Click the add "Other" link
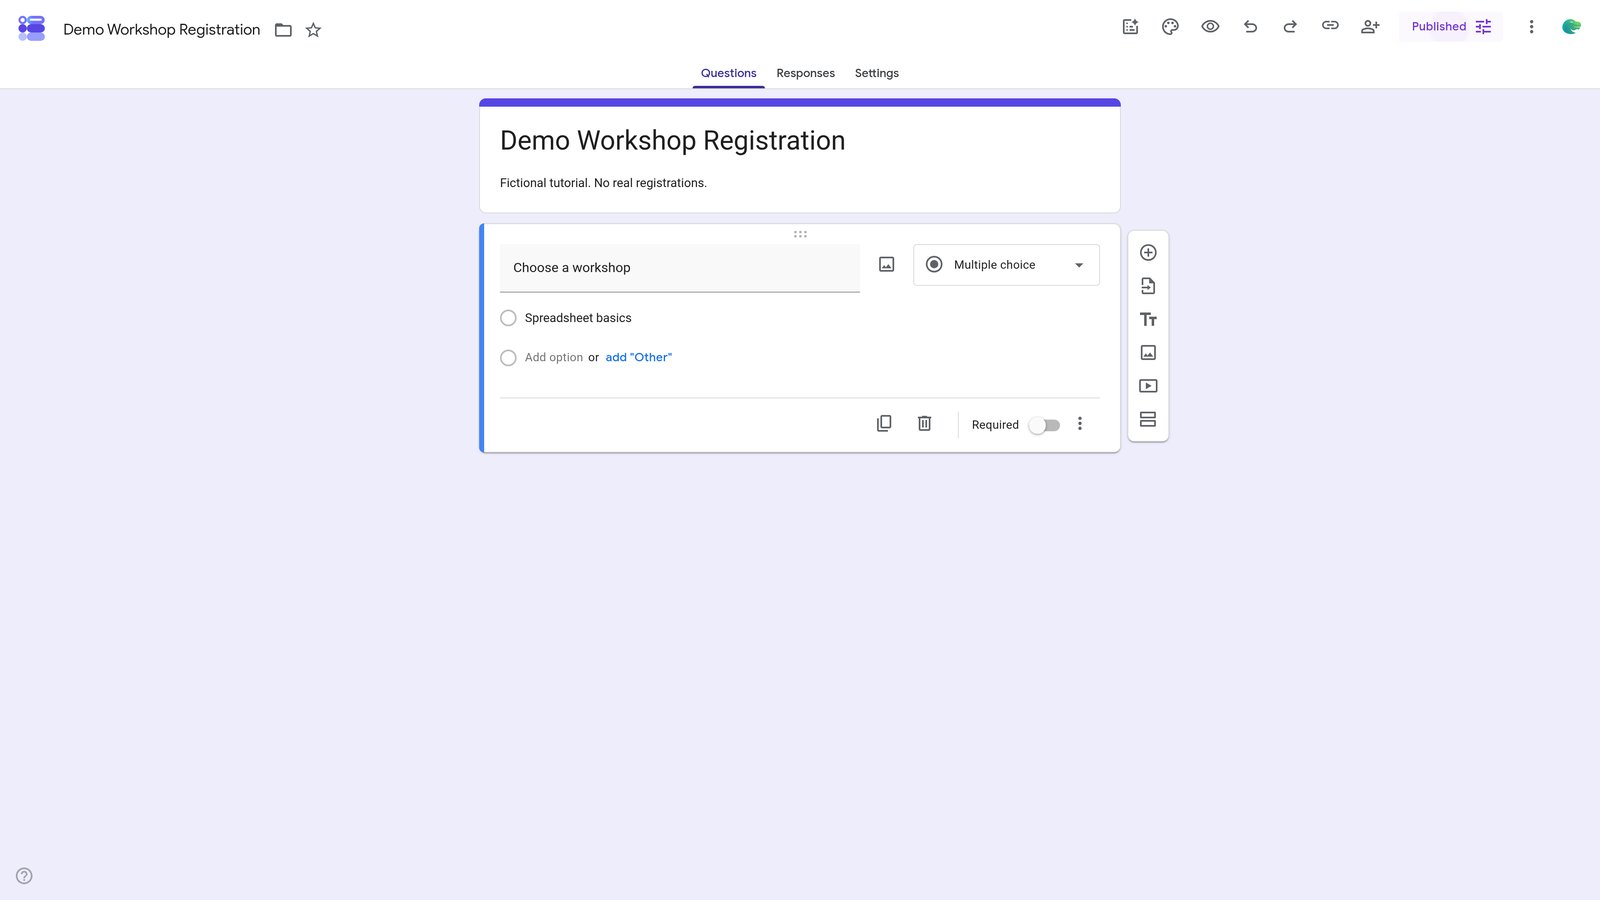Viewport: 1600px width, 900px height. pos(638,358)
